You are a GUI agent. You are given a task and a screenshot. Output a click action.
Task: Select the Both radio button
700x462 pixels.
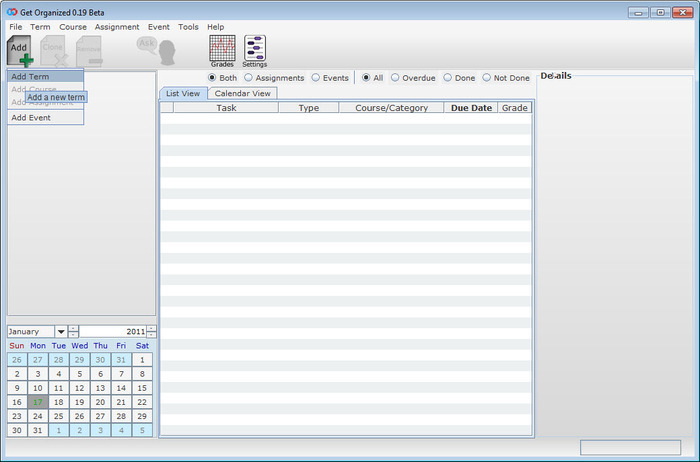coord(212,78)
